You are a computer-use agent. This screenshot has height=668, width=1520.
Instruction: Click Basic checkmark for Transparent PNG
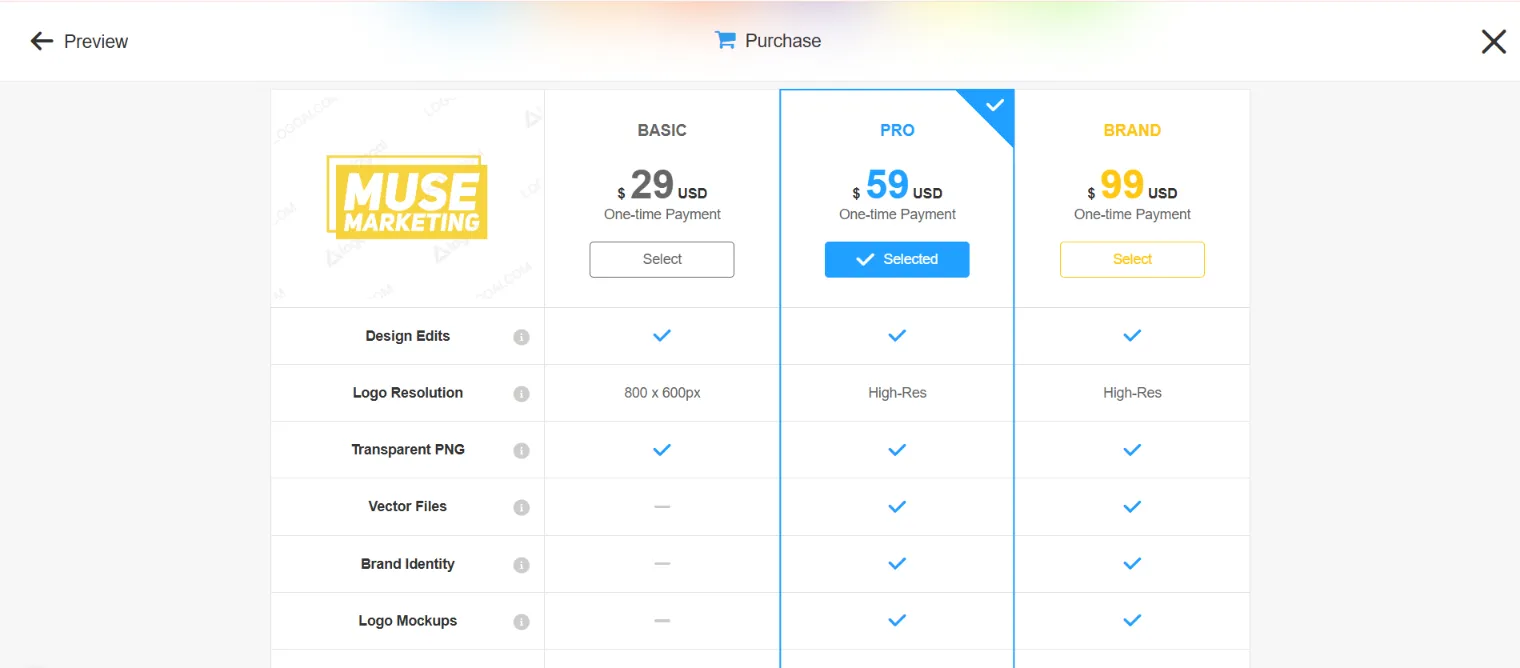point(662,450)
